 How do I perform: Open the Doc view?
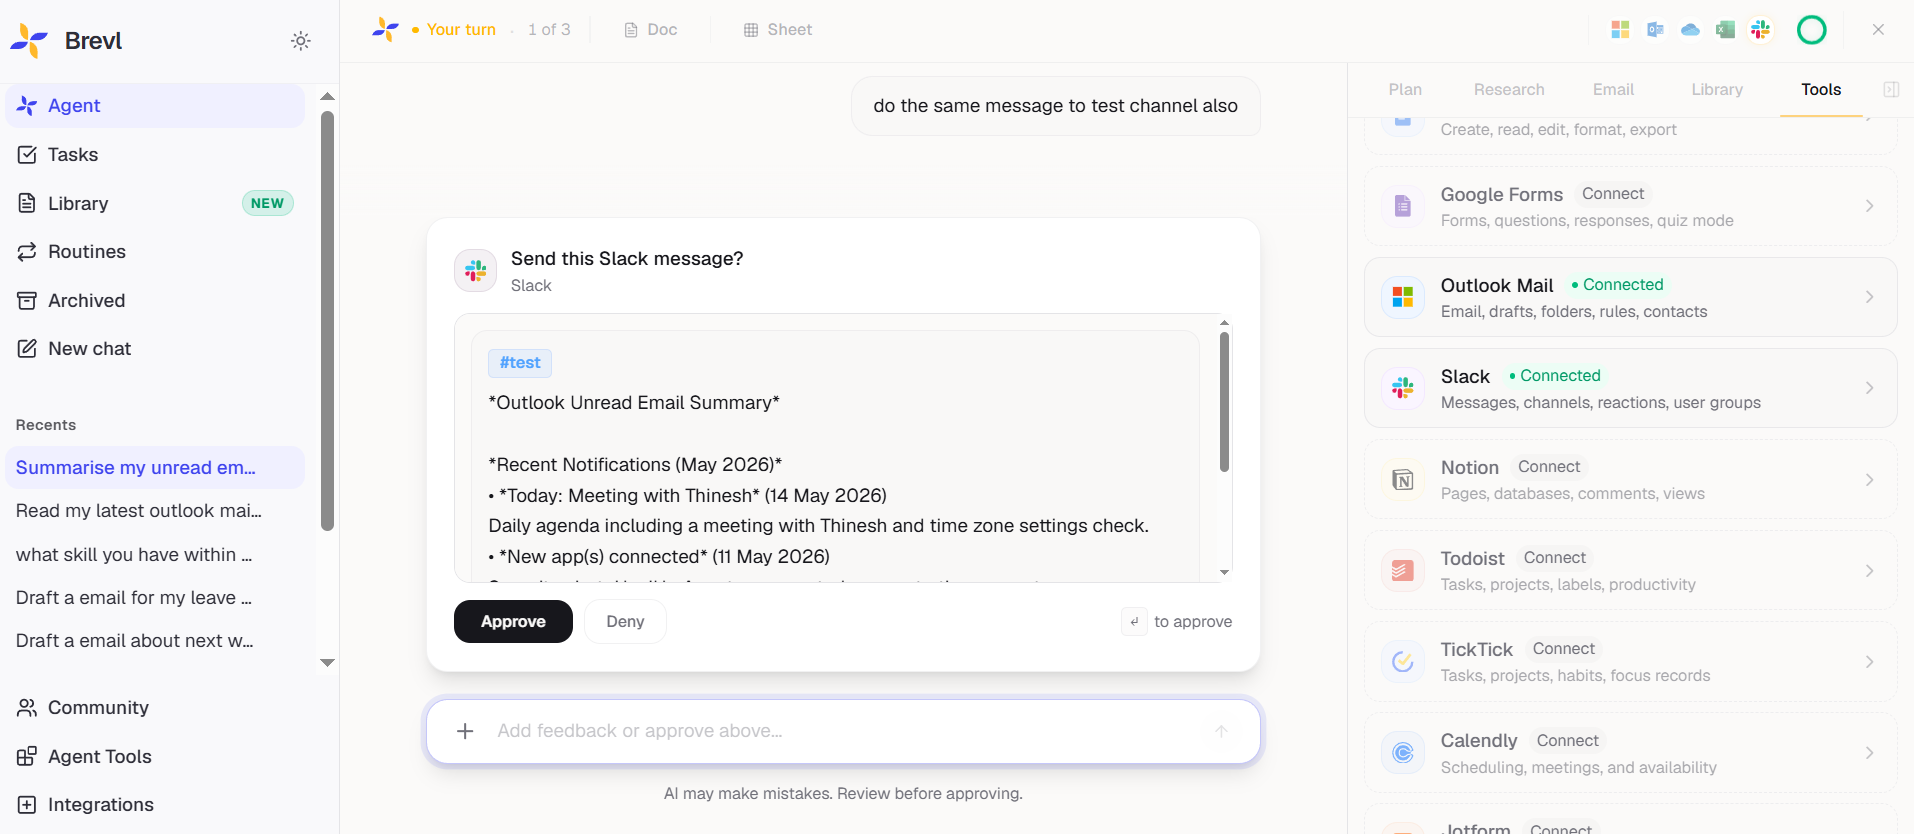pos(651,30)
